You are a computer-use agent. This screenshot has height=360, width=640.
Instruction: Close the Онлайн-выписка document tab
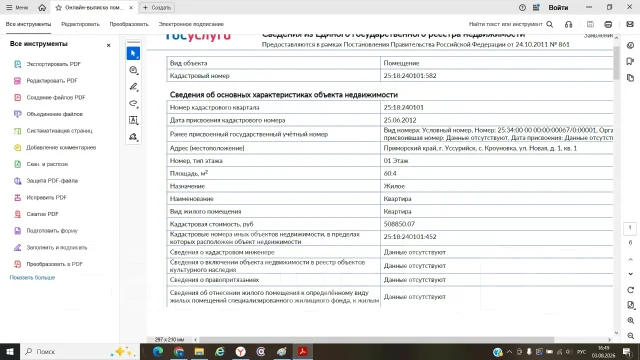131,8
